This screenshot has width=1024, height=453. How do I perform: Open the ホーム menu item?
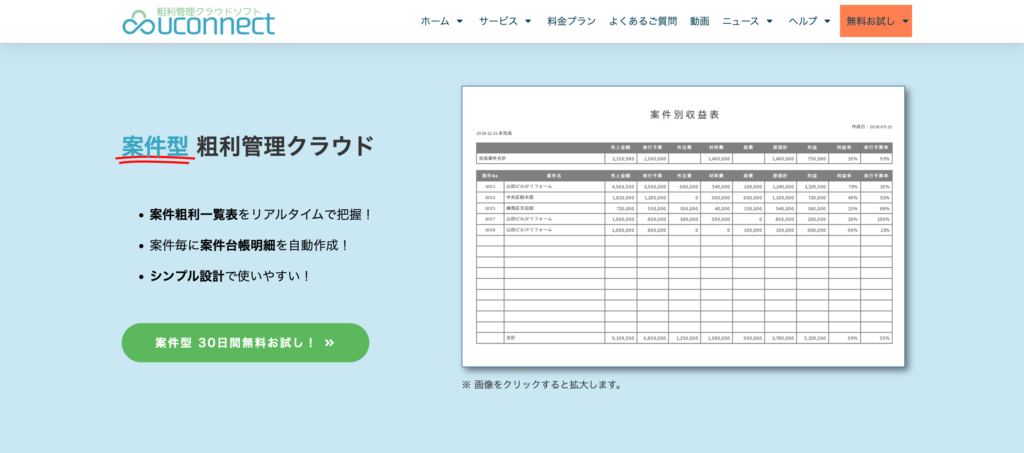[435, 21]
